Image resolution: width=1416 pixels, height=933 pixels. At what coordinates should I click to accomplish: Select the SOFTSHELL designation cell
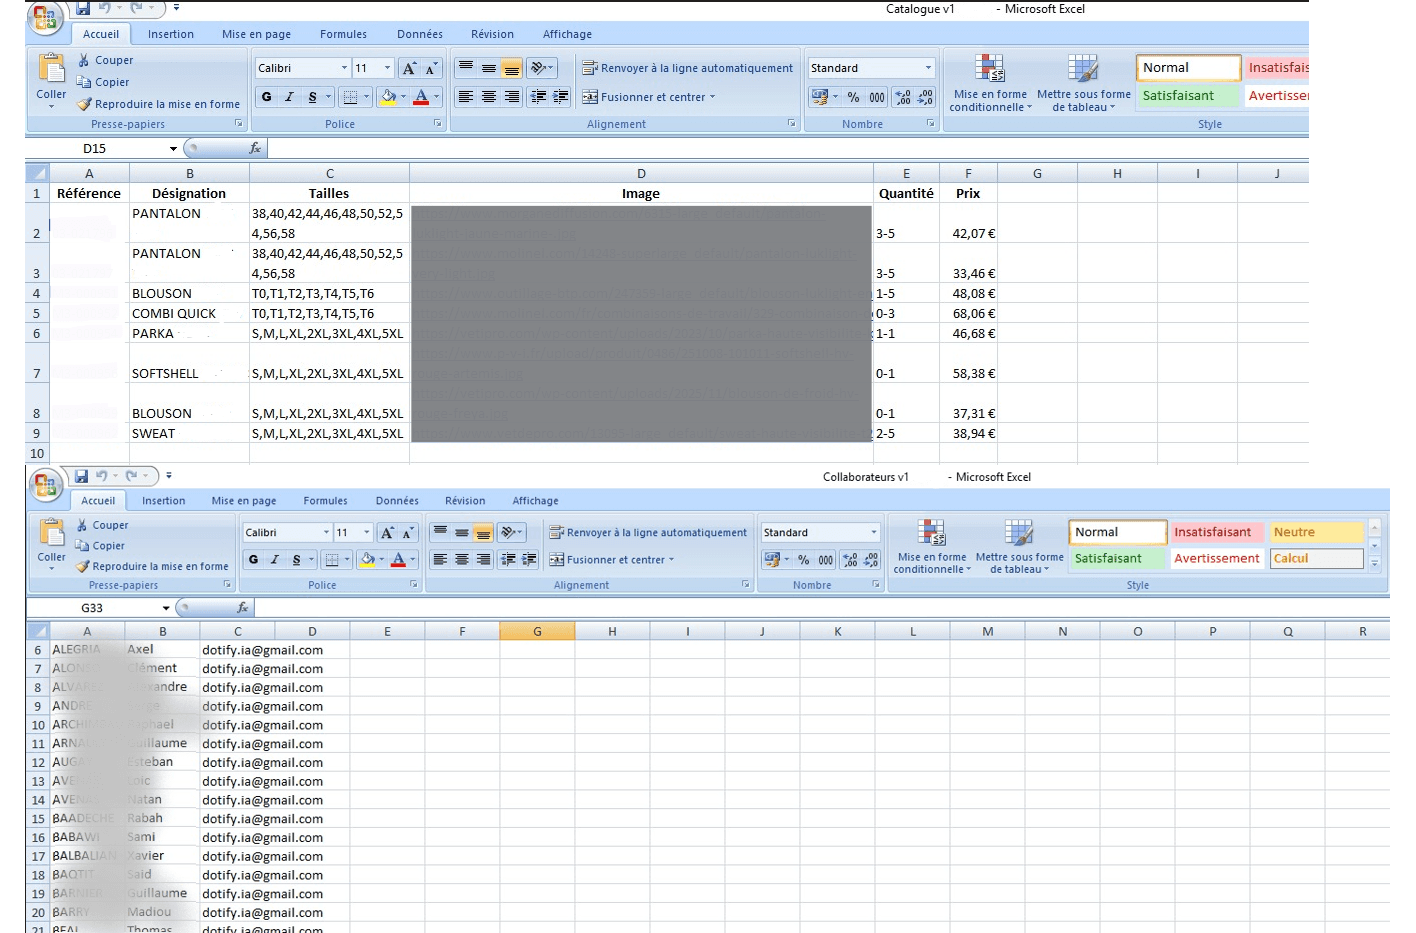[x=189, y=363]
